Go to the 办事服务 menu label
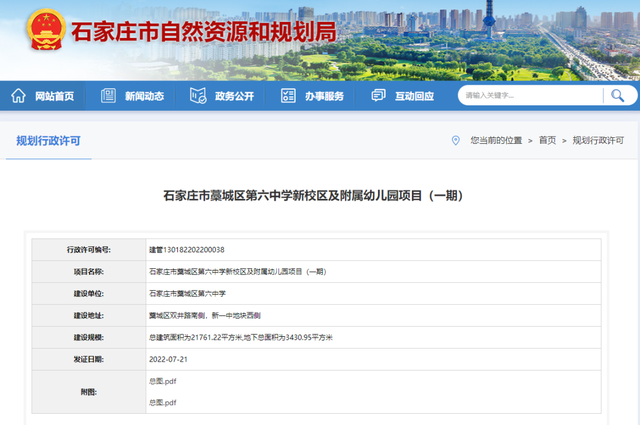 pyautogui.click(x=324, y=96)
